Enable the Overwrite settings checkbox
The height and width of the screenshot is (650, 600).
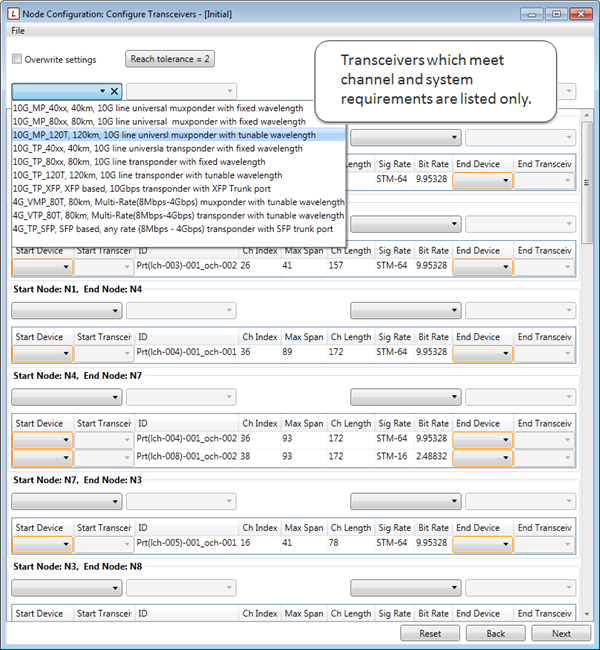point(17,59)
